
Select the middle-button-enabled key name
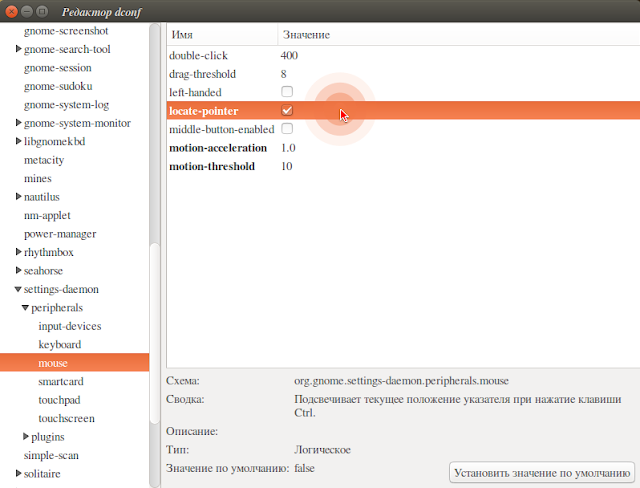[x=222, y=129]
